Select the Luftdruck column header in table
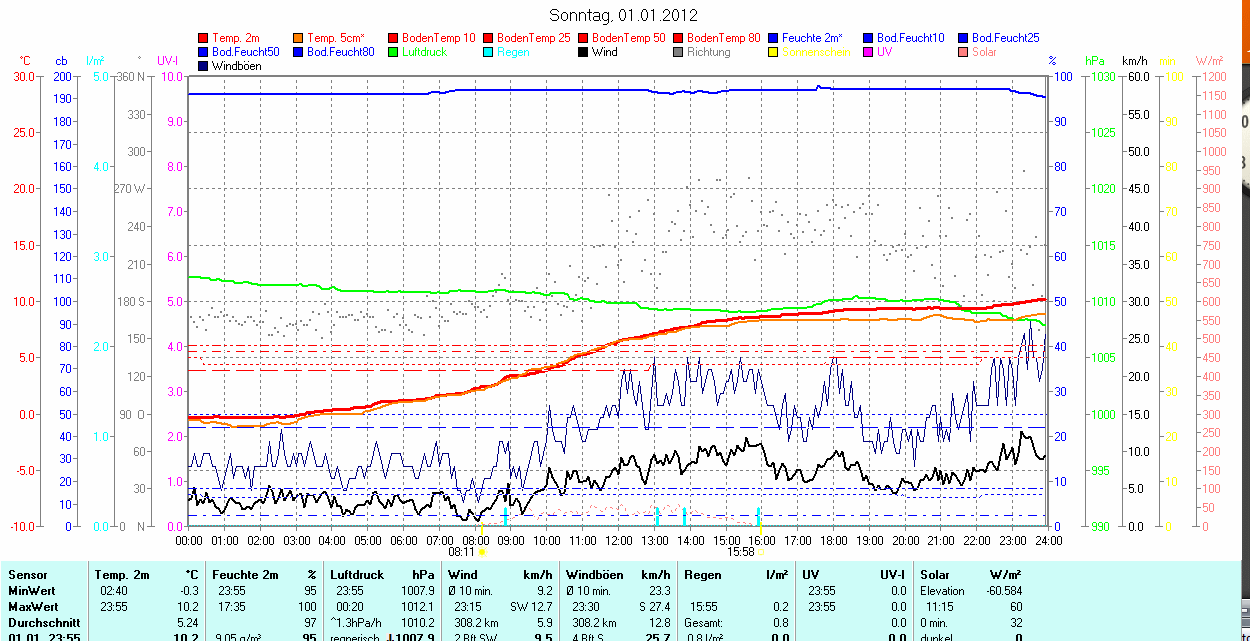The width and height of the screenshot is (1250, 641). [356, 575]
